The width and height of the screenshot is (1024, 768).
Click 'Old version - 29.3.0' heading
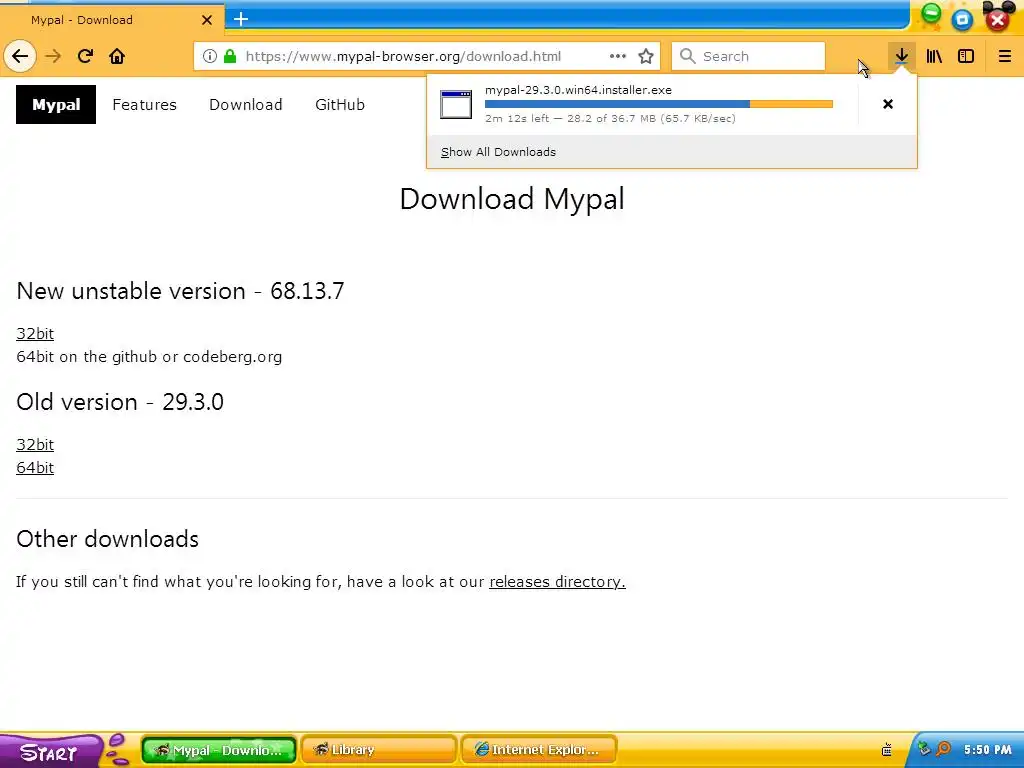click(x=120, y=402)
